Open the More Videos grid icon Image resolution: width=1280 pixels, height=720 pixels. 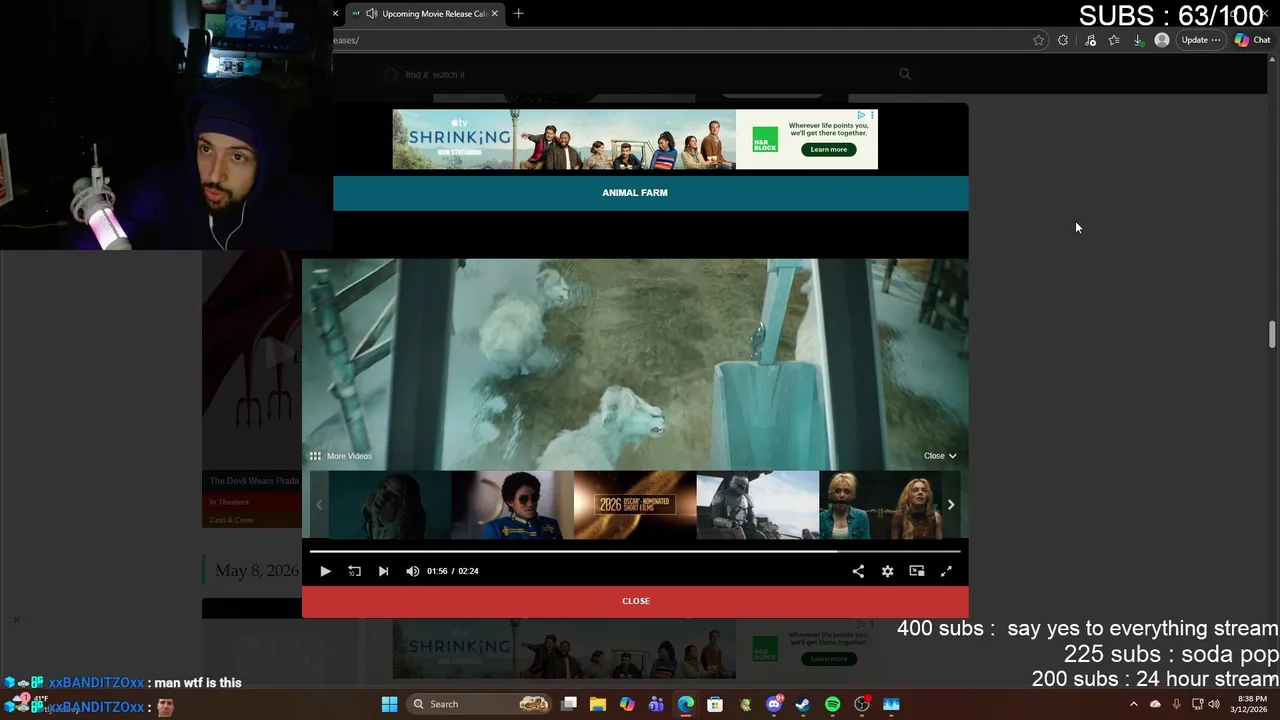[315, 456]
